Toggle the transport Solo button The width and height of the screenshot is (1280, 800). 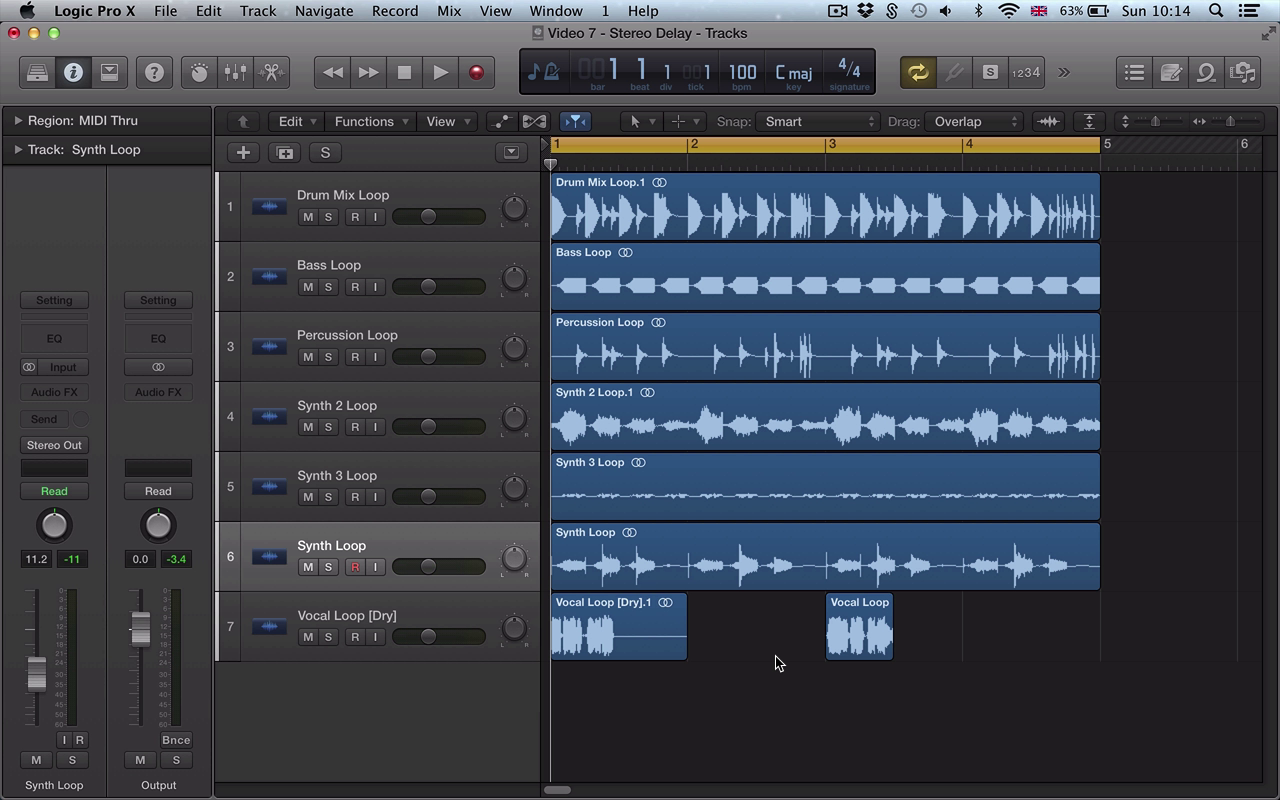[990, 72]
